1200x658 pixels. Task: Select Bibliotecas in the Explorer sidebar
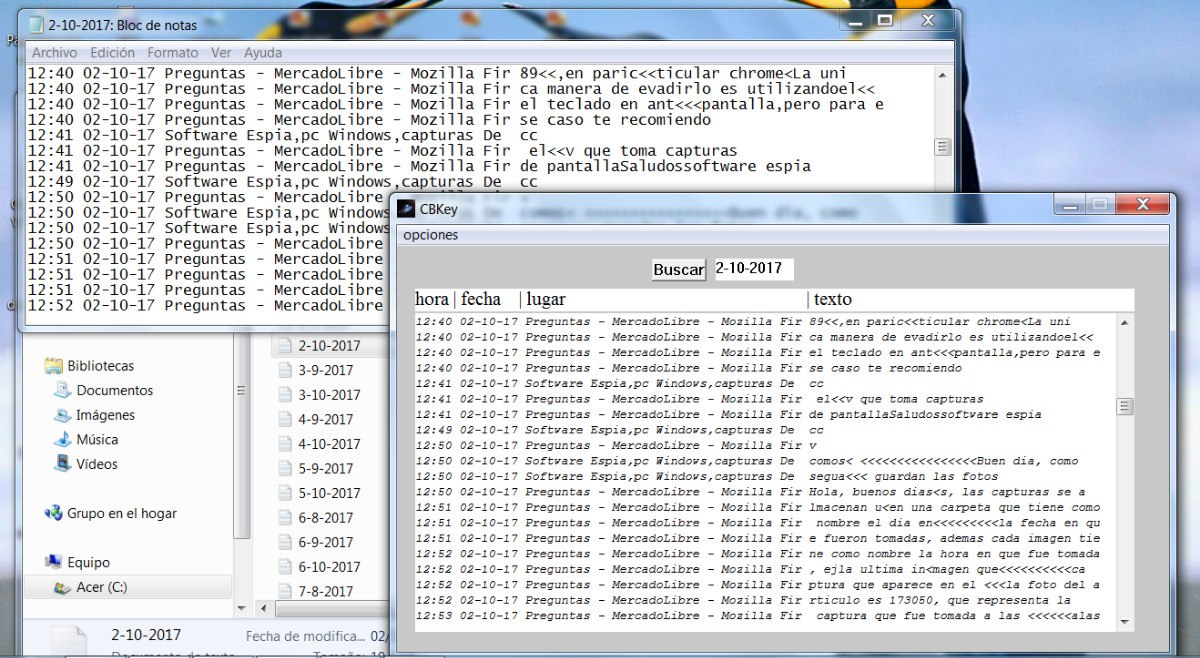[100, 366]
